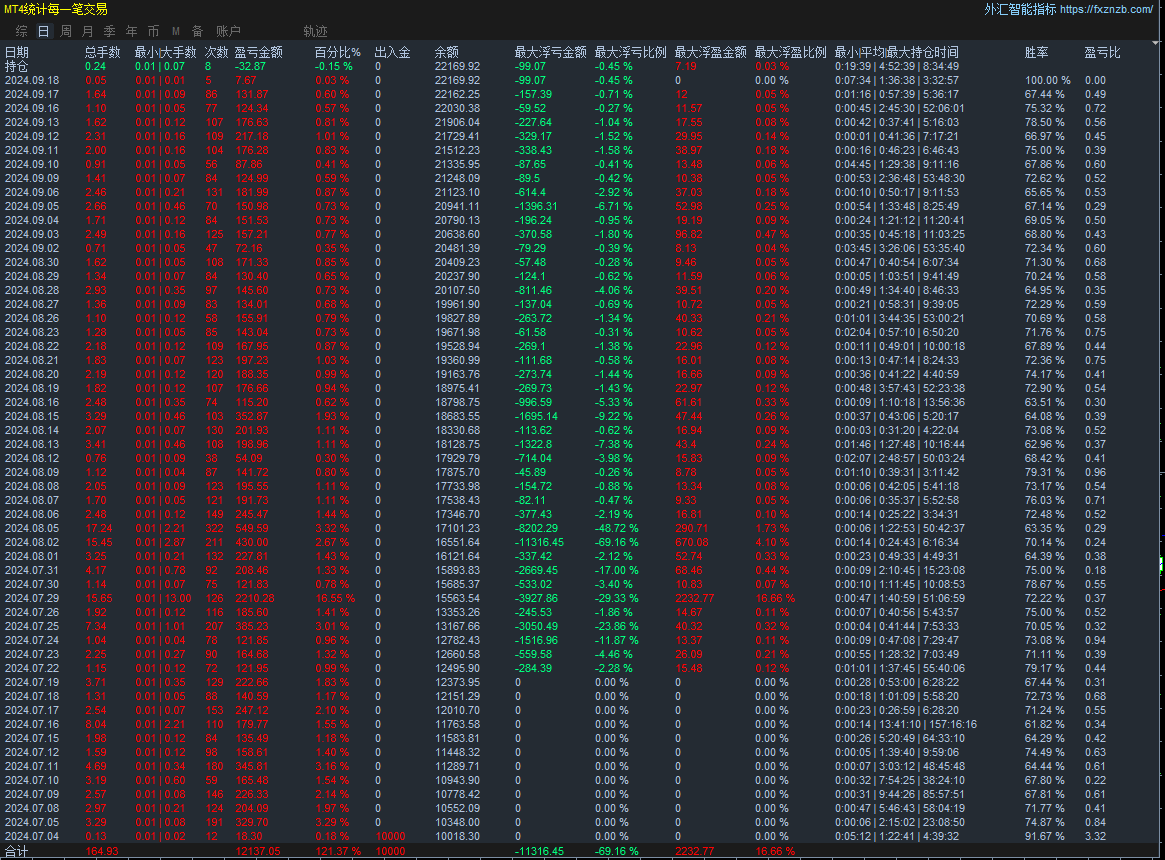
Task: Click the 121.37 % total percentage
Action: [x=338, y=851]
